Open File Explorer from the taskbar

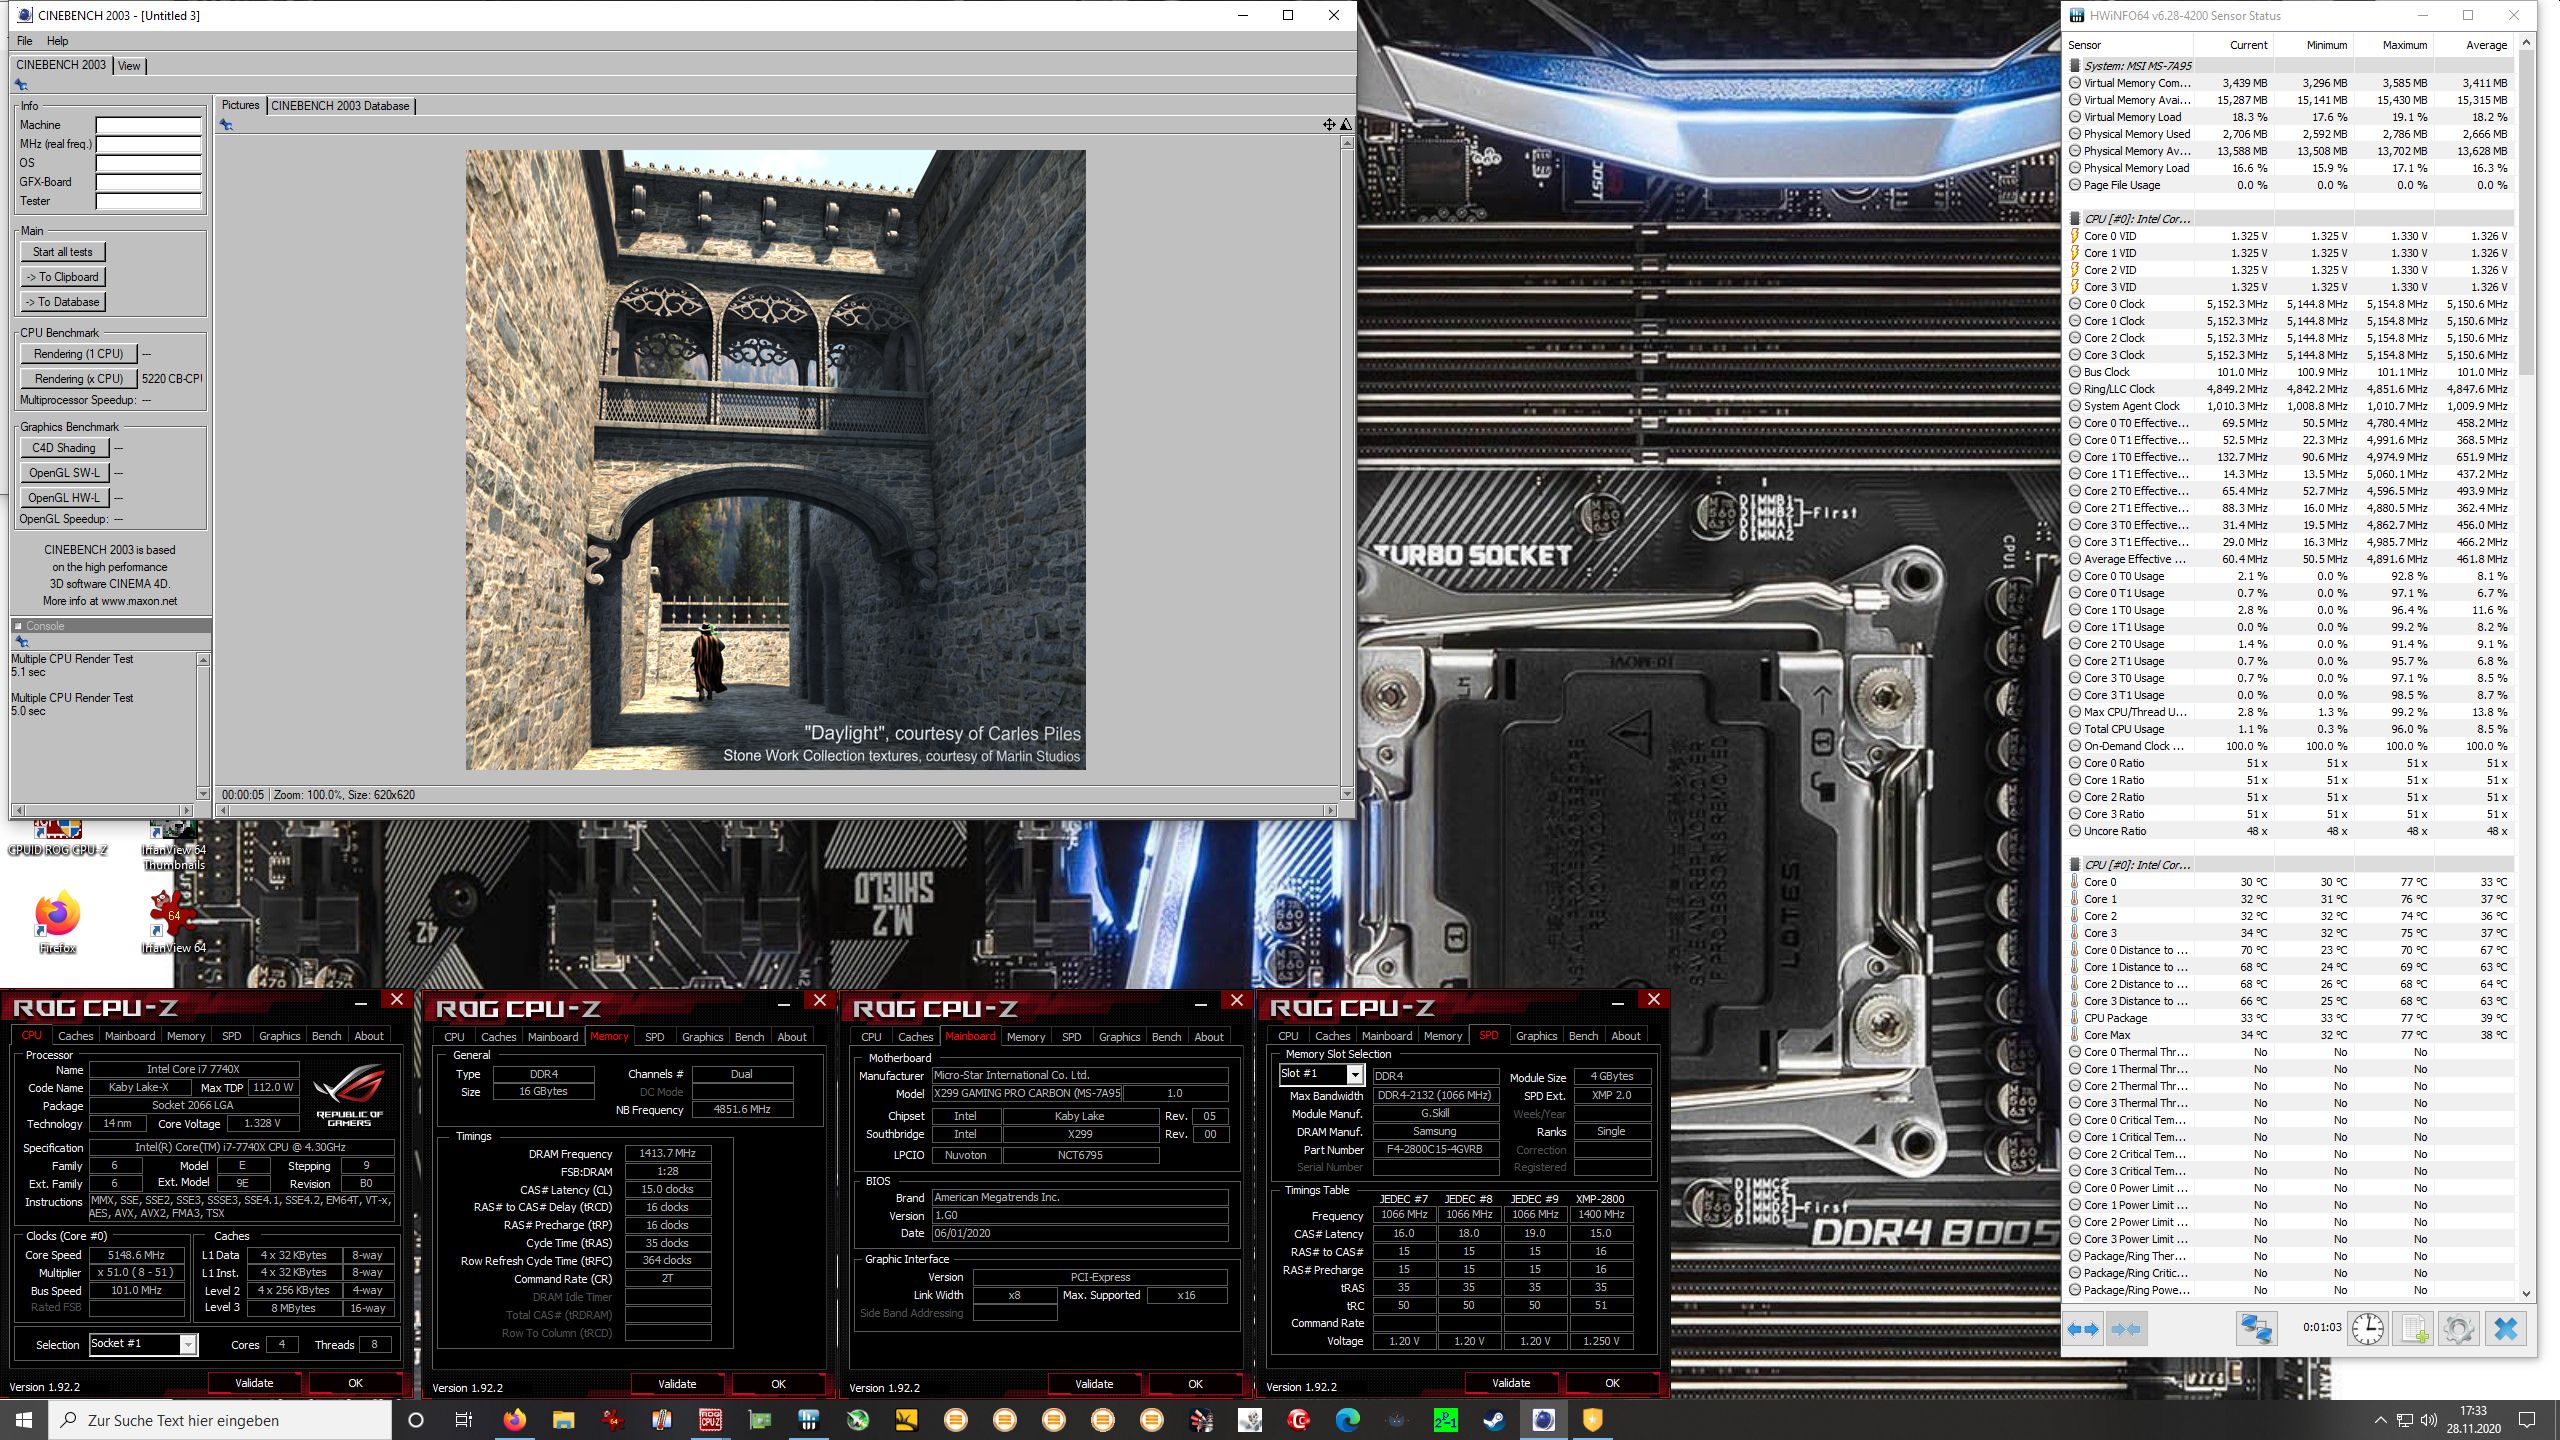click(563, 1420)
